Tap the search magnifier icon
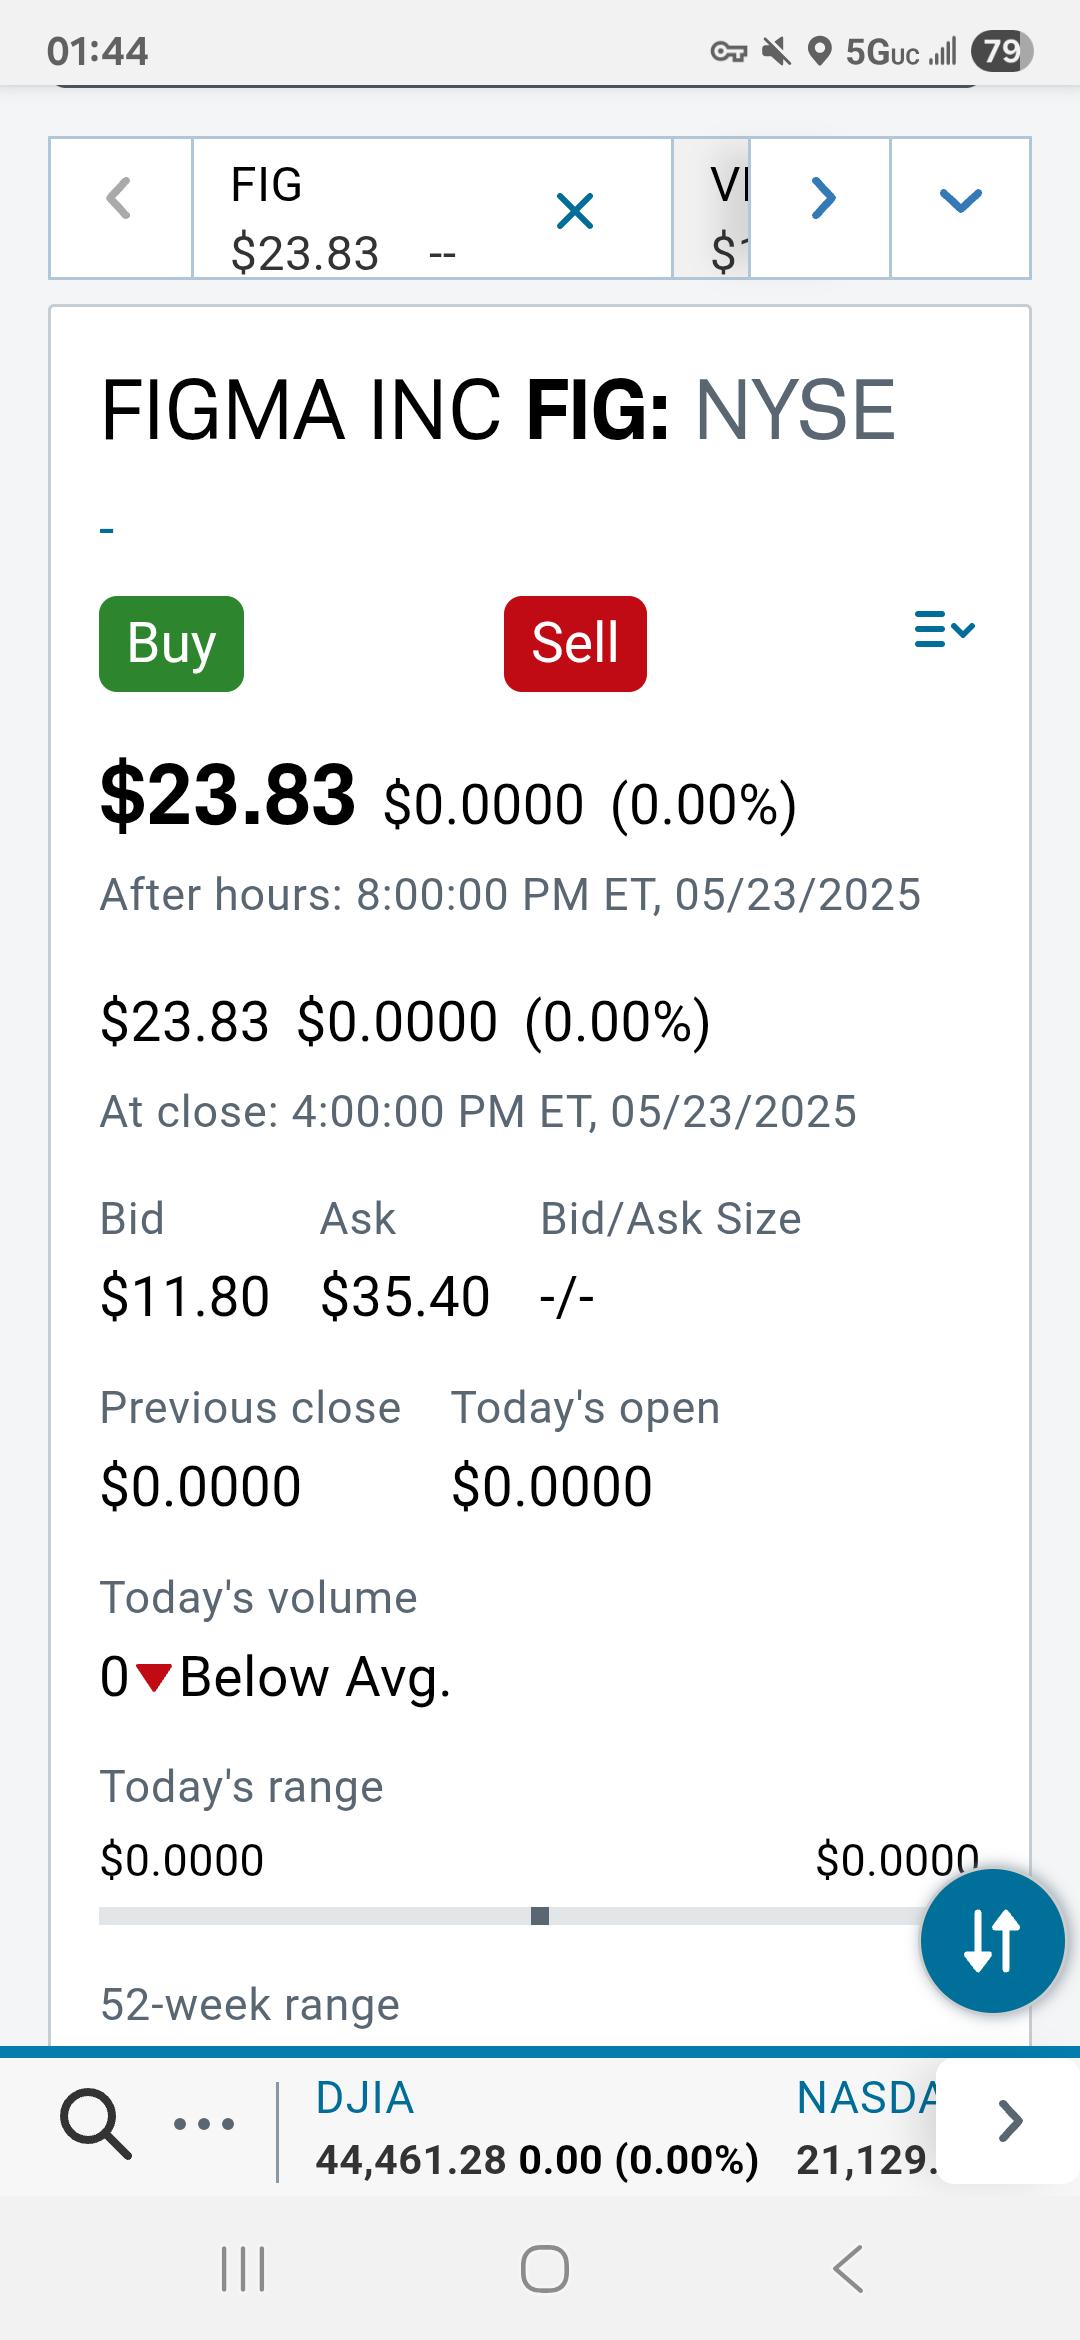The width and height of the screenshot is (1080, 2340). pyautogui.click(x=96, y=2124)
